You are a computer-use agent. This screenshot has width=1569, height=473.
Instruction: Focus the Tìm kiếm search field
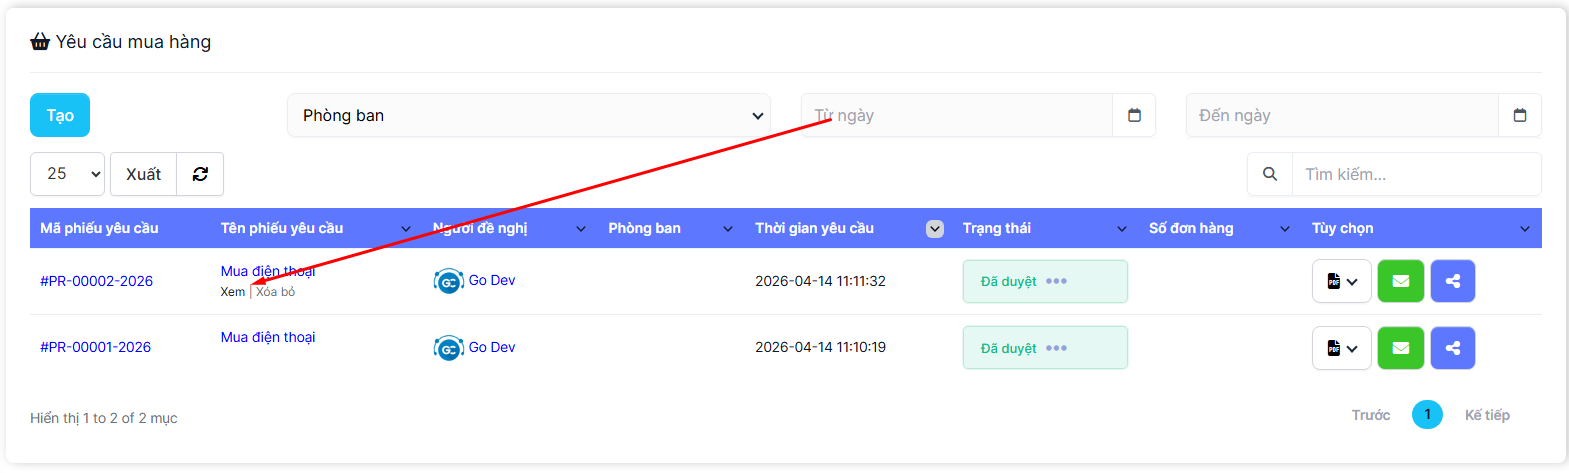tap(1415, 174)
